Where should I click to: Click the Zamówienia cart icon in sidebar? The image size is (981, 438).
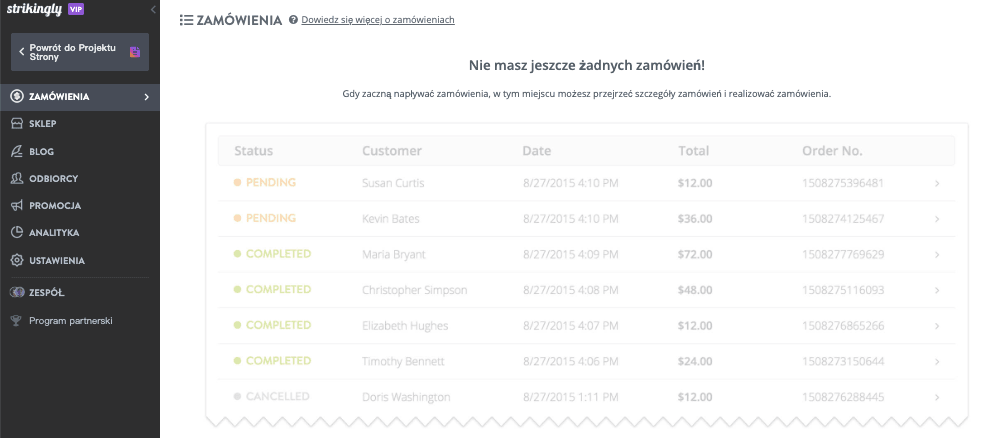point(17,97)
